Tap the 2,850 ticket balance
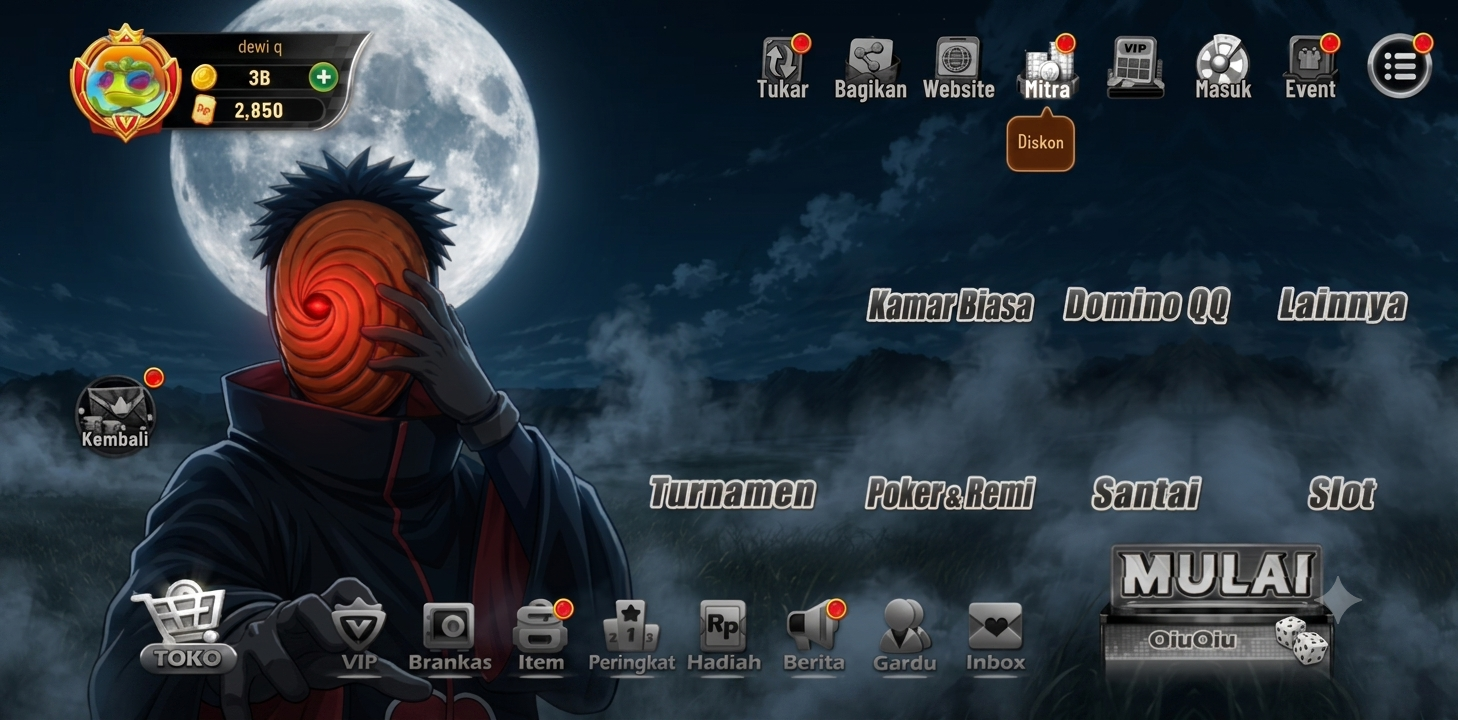The image size is (1458, 720). [x=257, y=111]
